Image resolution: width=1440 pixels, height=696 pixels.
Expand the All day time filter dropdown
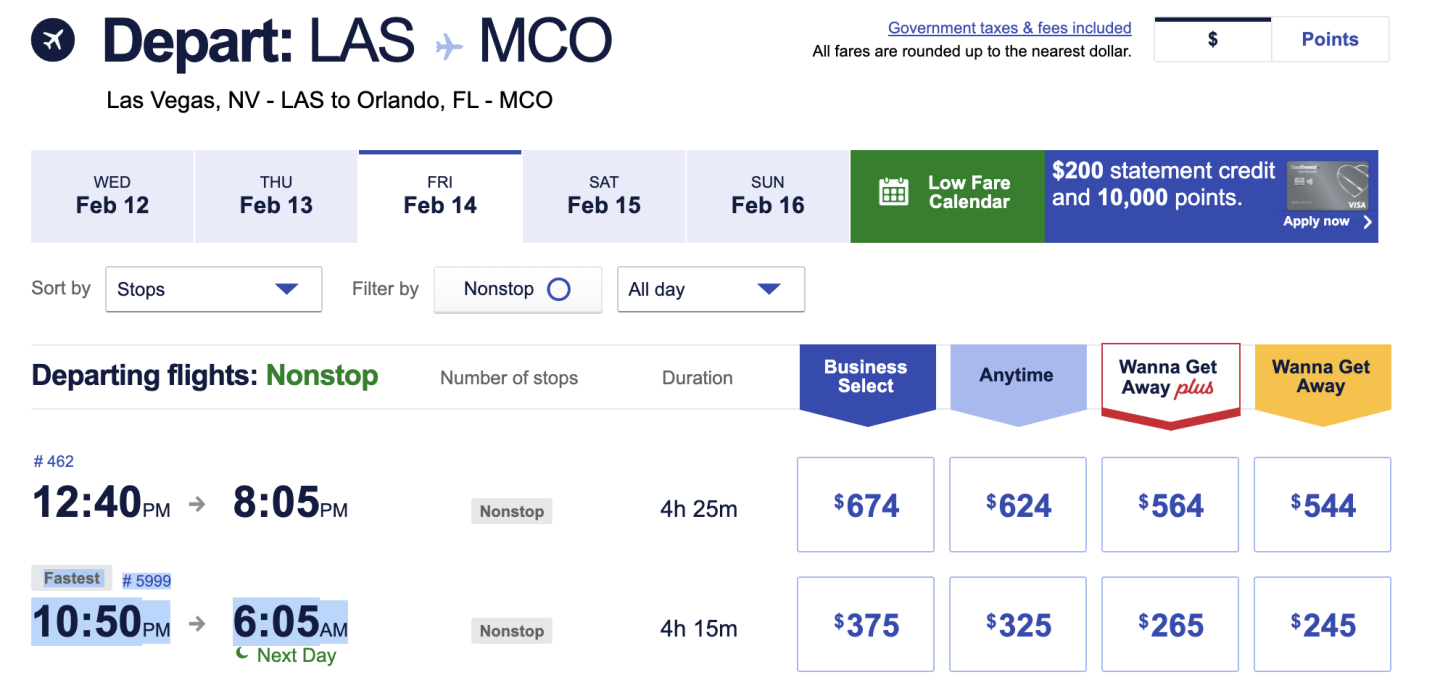(x=710, y=290)
